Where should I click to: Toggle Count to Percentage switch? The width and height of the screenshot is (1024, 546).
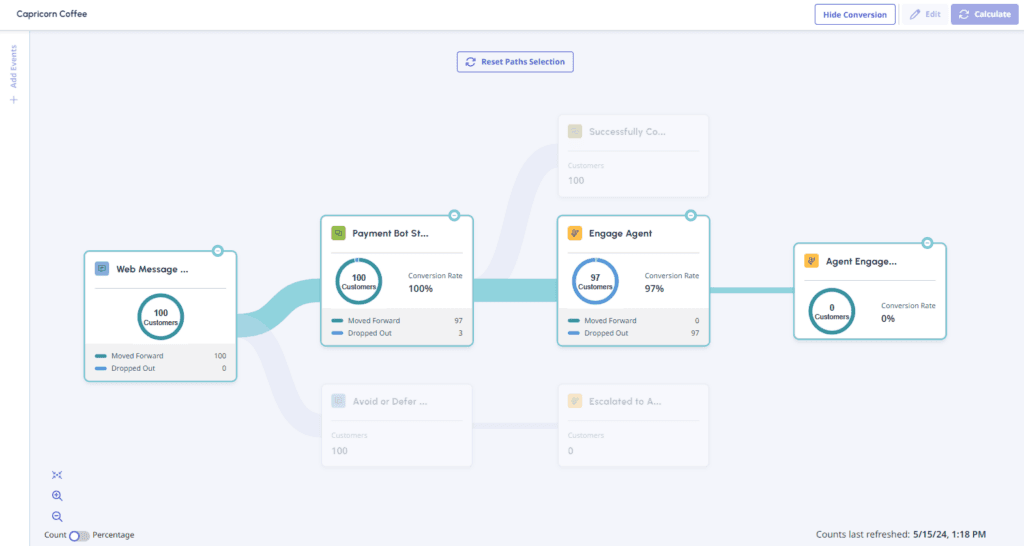(x=79, y=535)
